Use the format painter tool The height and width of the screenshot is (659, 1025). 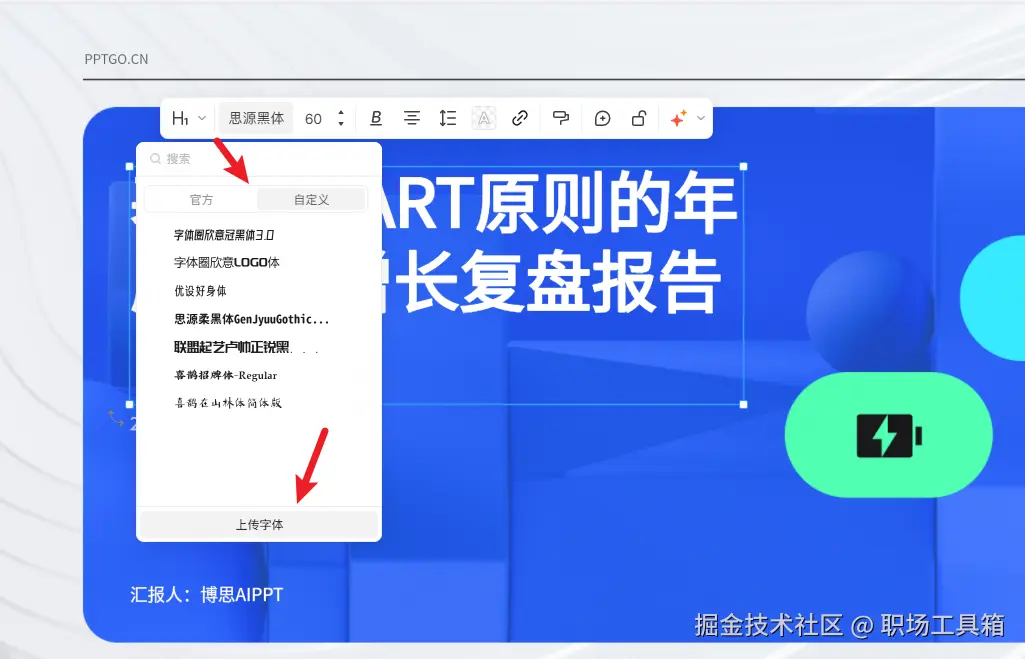click(x=561, y=118)
